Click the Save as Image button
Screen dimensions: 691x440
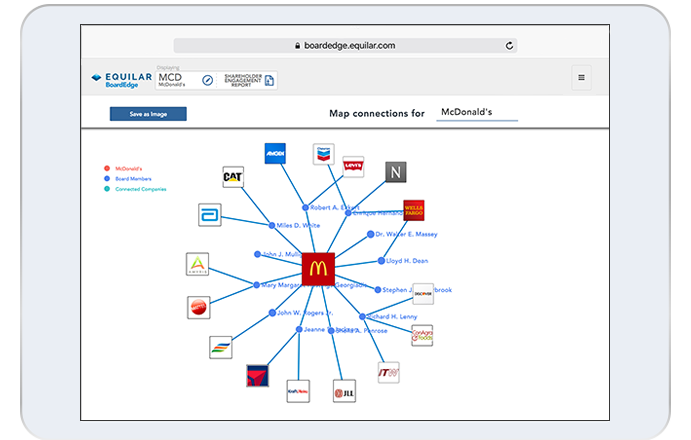coord(148,114)
